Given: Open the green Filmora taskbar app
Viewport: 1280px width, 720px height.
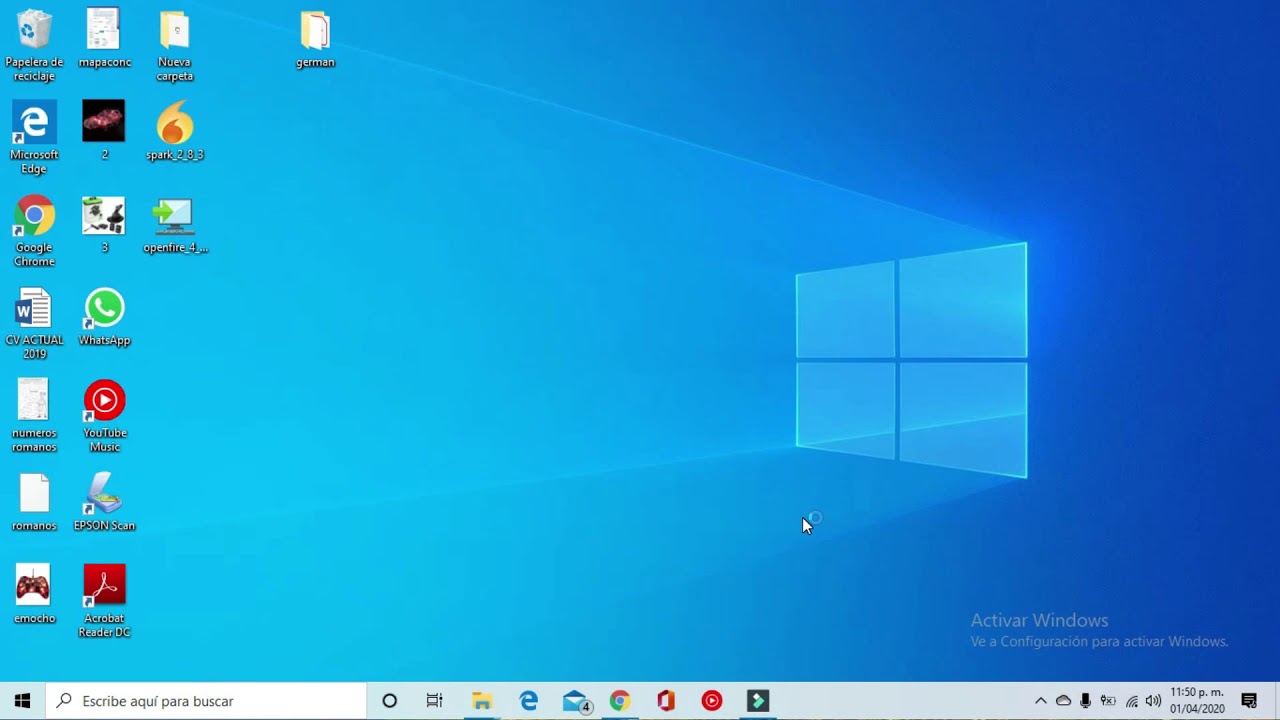Looking at the screenshot, I should tap(758, 701).
